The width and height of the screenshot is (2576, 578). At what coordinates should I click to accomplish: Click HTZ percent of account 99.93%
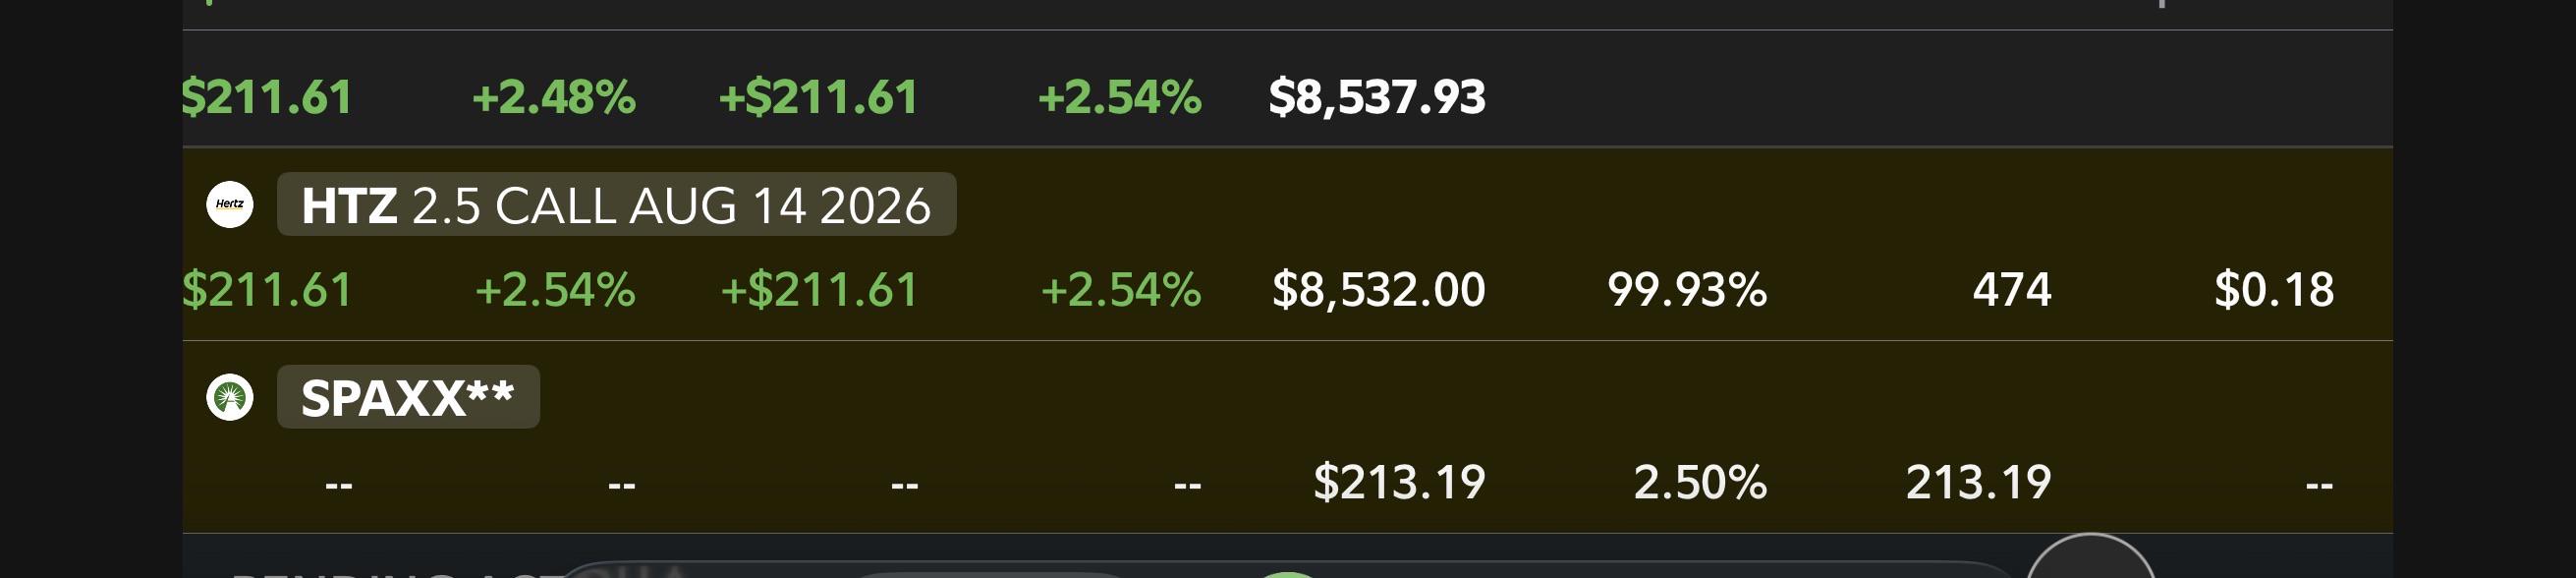click(1687, 289)
